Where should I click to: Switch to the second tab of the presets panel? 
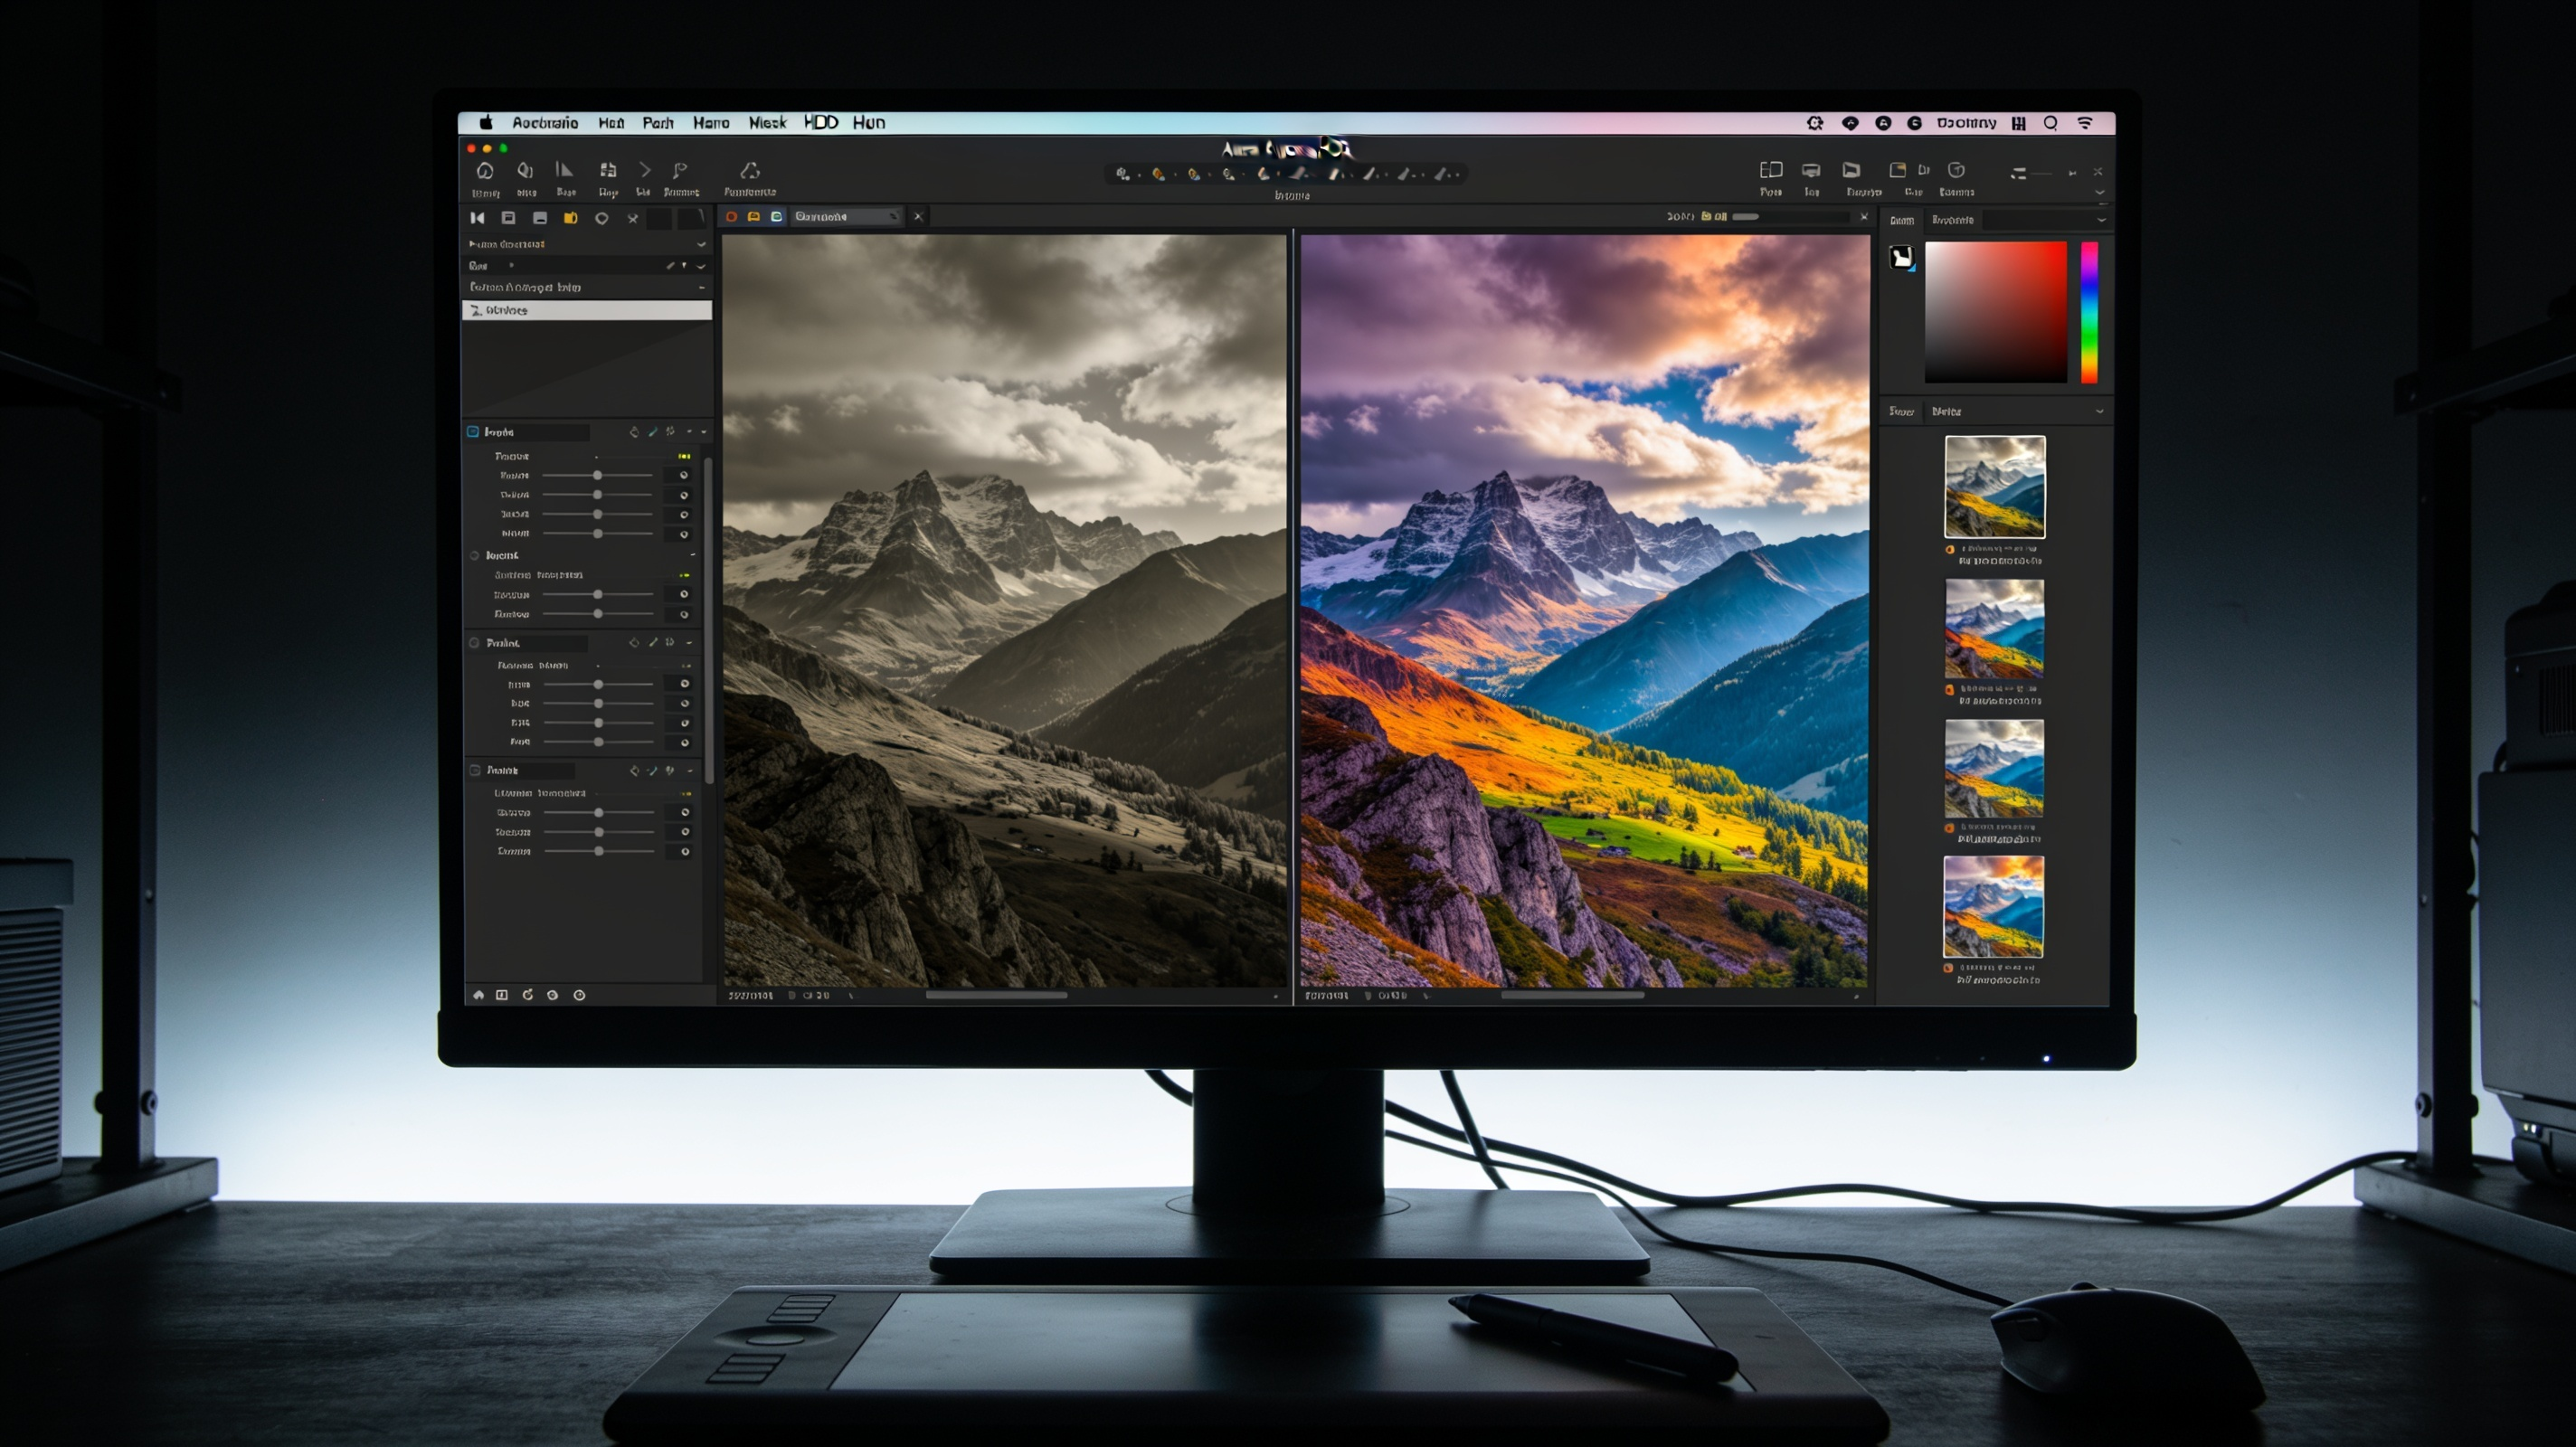[1946, 412]
